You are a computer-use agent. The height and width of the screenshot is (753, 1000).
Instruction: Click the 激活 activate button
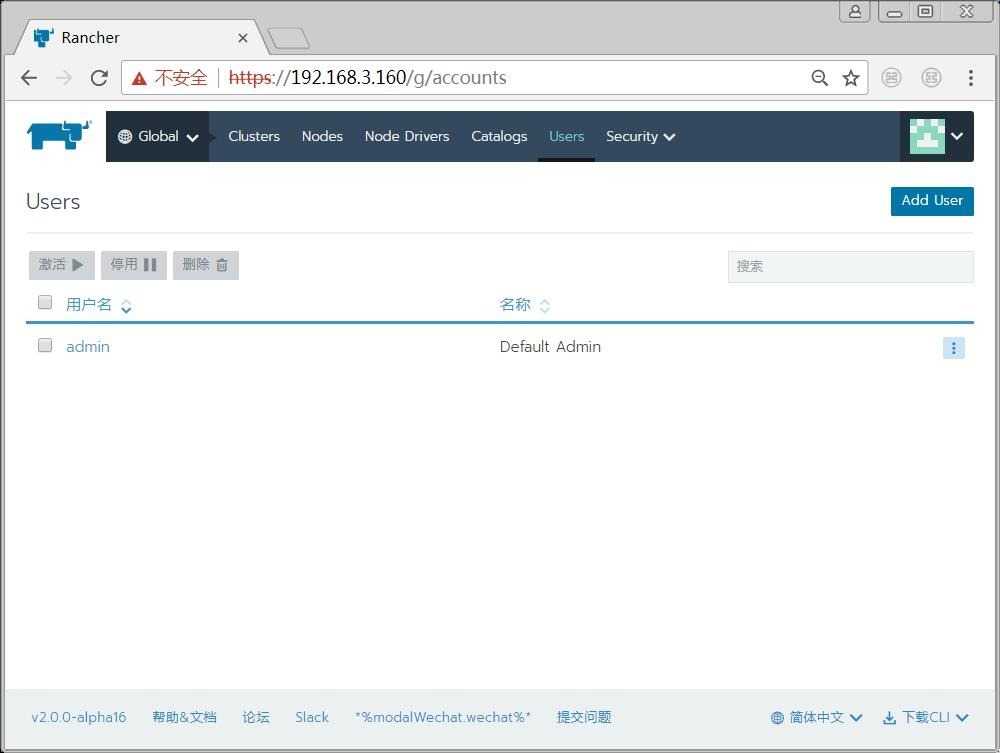[x=61, y=265]
